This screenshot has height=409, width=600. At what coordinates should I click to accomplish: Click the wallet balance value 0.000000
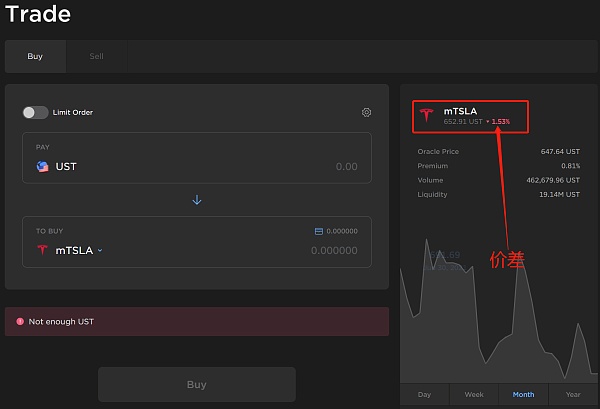342,231
